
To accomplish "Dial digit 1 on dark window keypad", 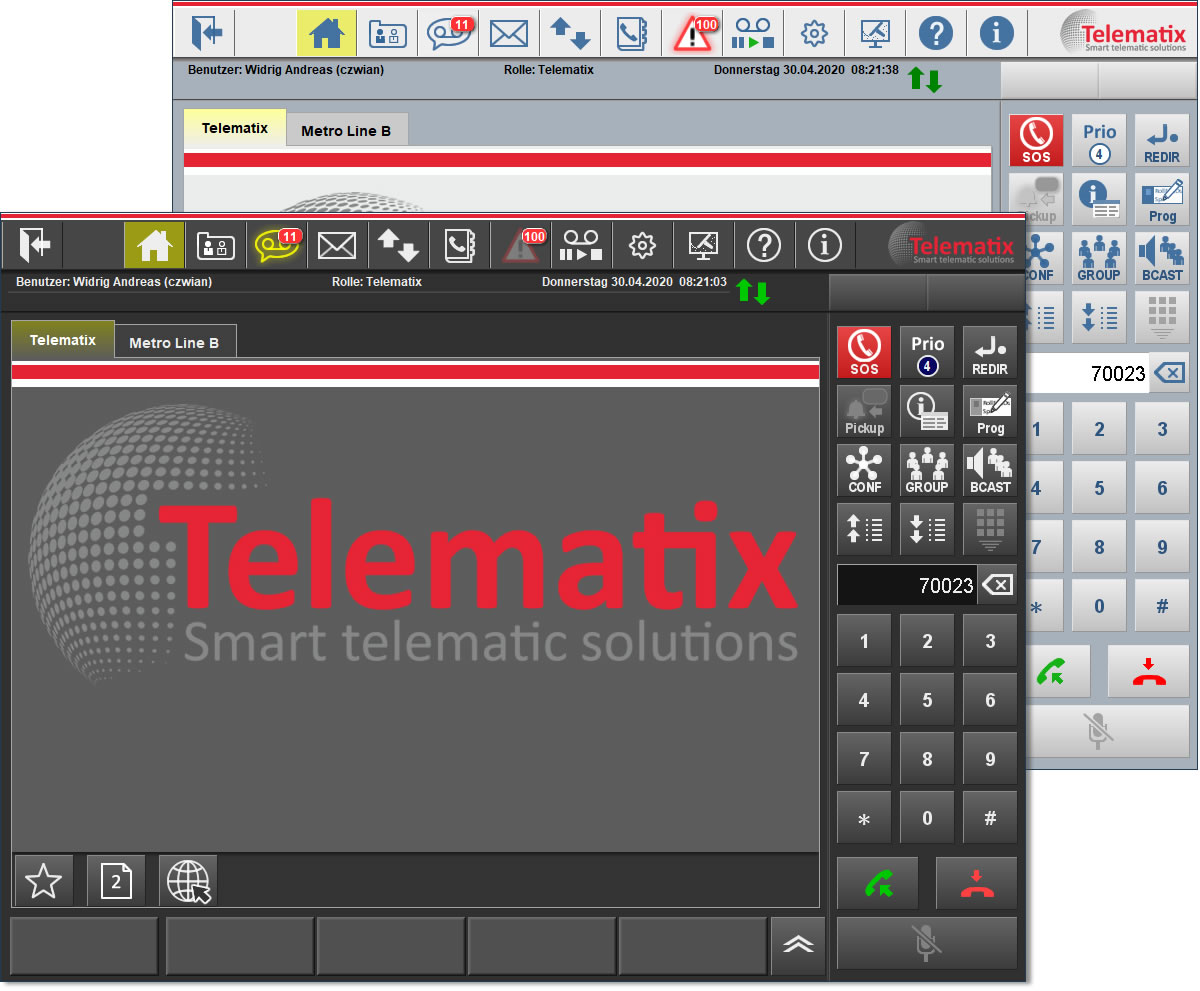I will click(864, 642).
